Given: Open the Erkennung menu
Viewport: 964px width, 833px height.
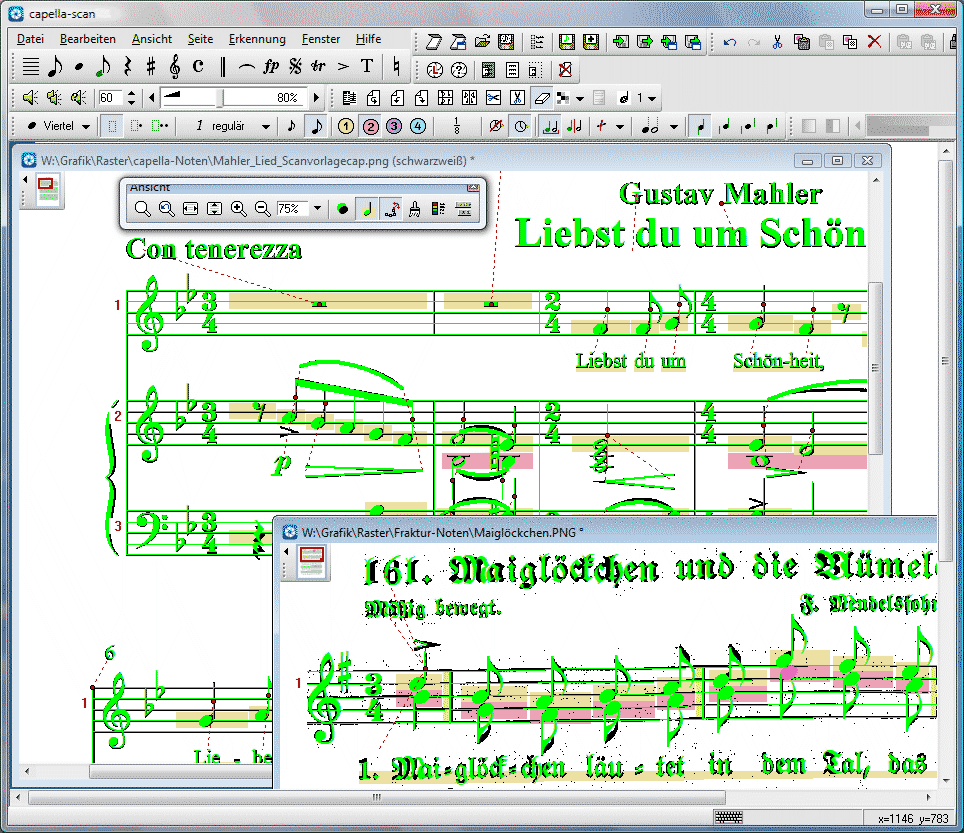Looking at the screenshot, I should pyautogui.click(x=257, y=39).
